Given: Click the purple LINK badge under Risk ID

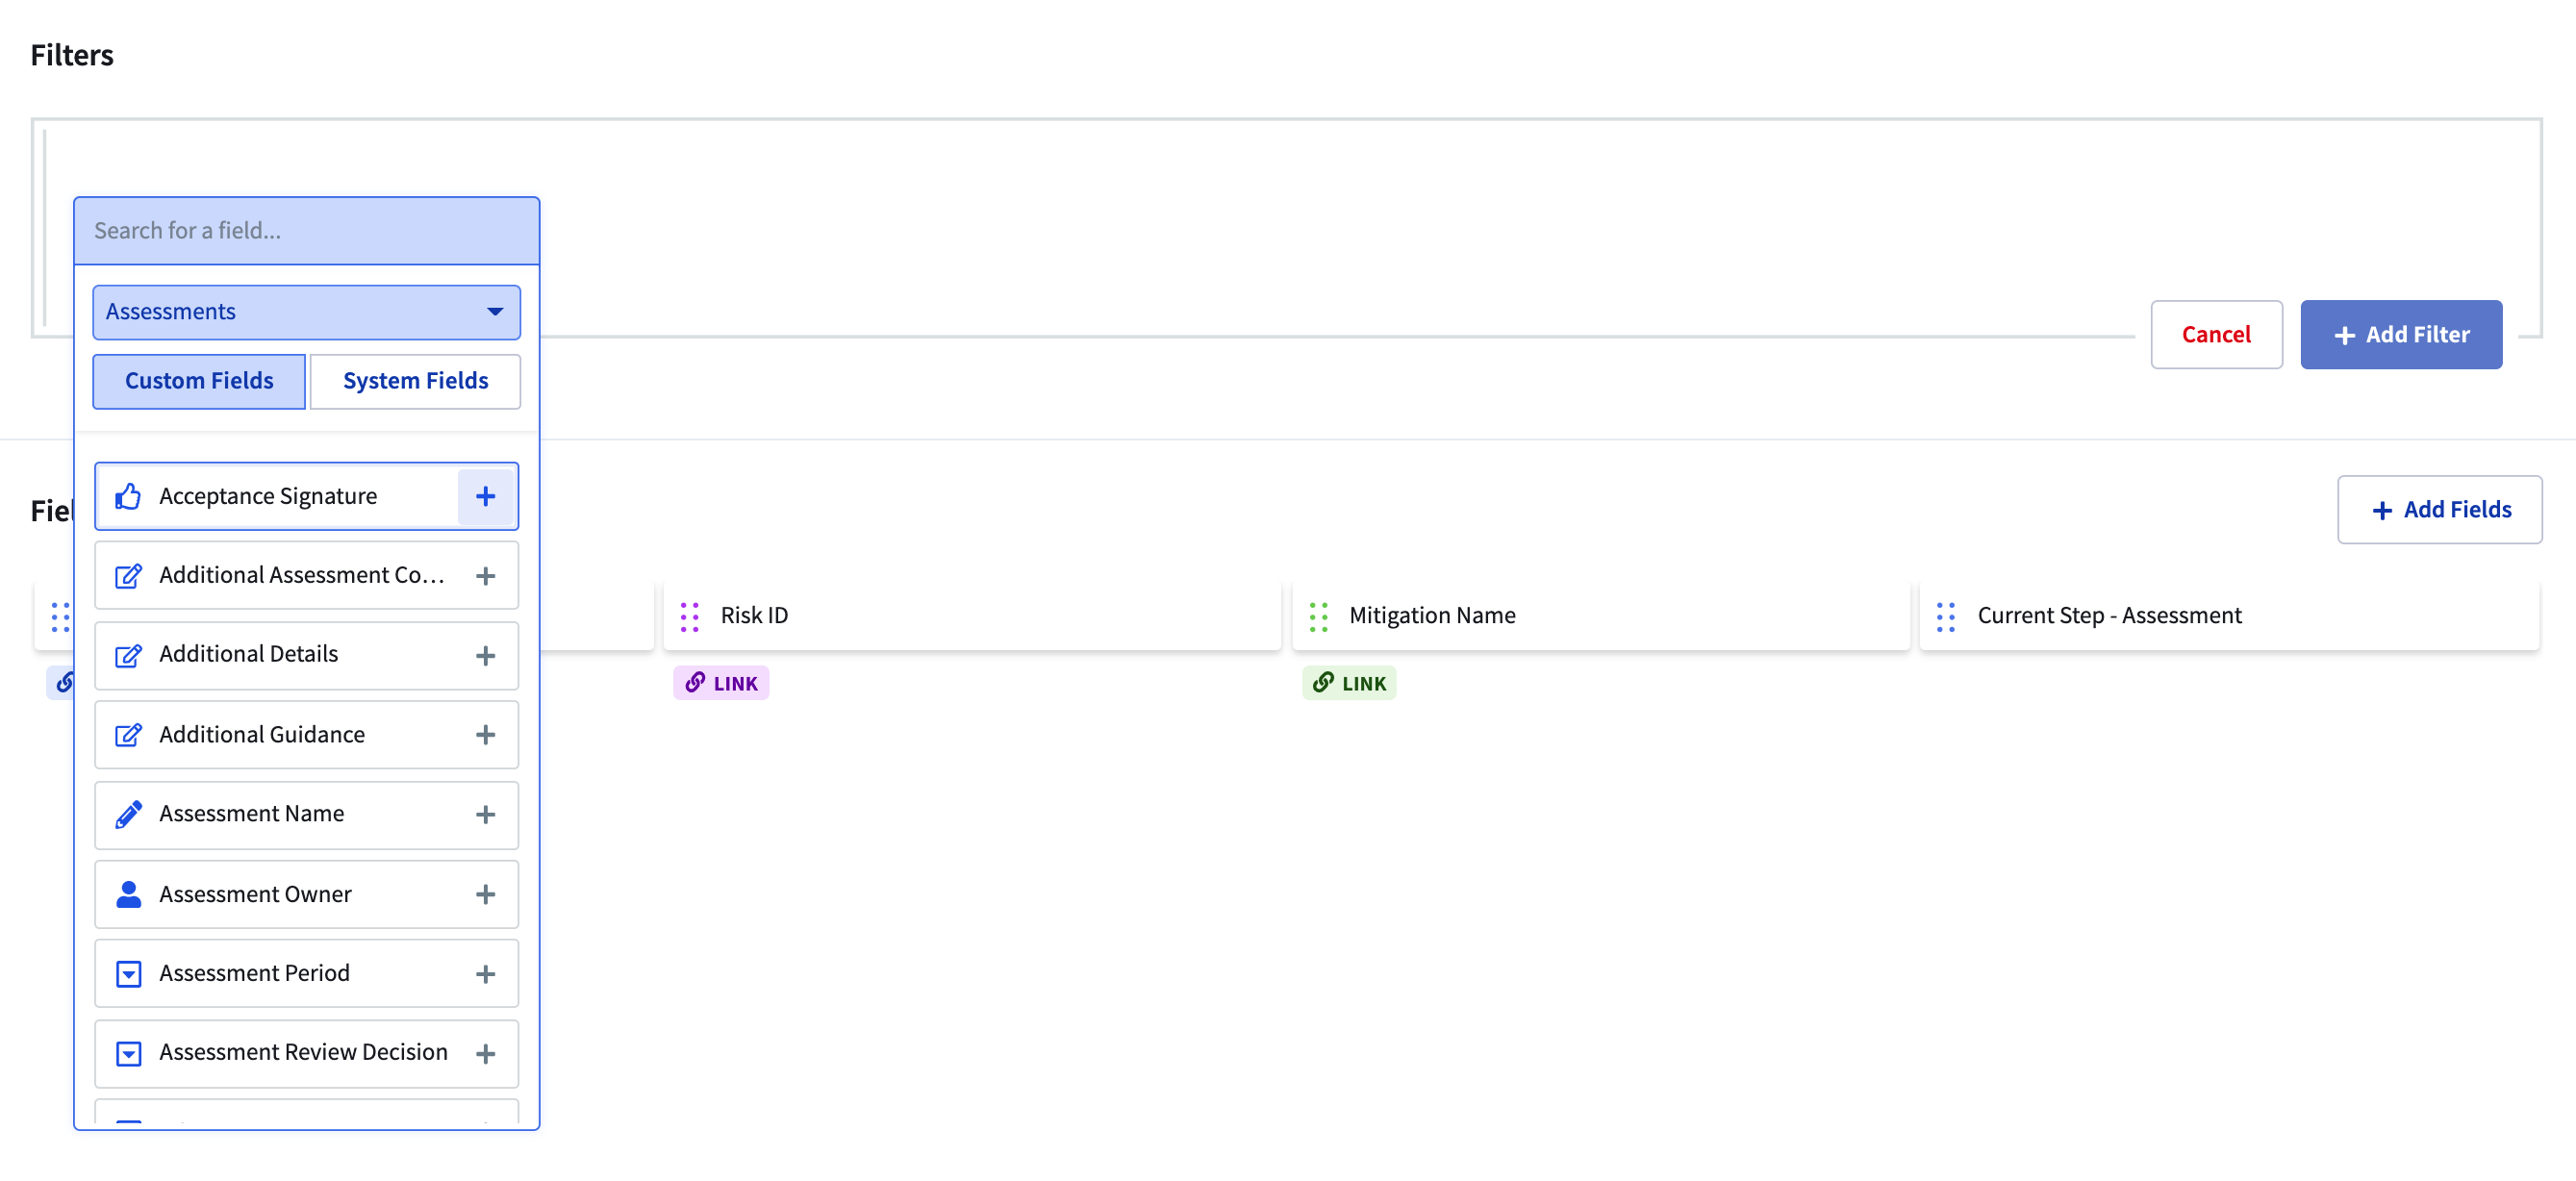Looking at the screenshot, I should tap(720, 682).
